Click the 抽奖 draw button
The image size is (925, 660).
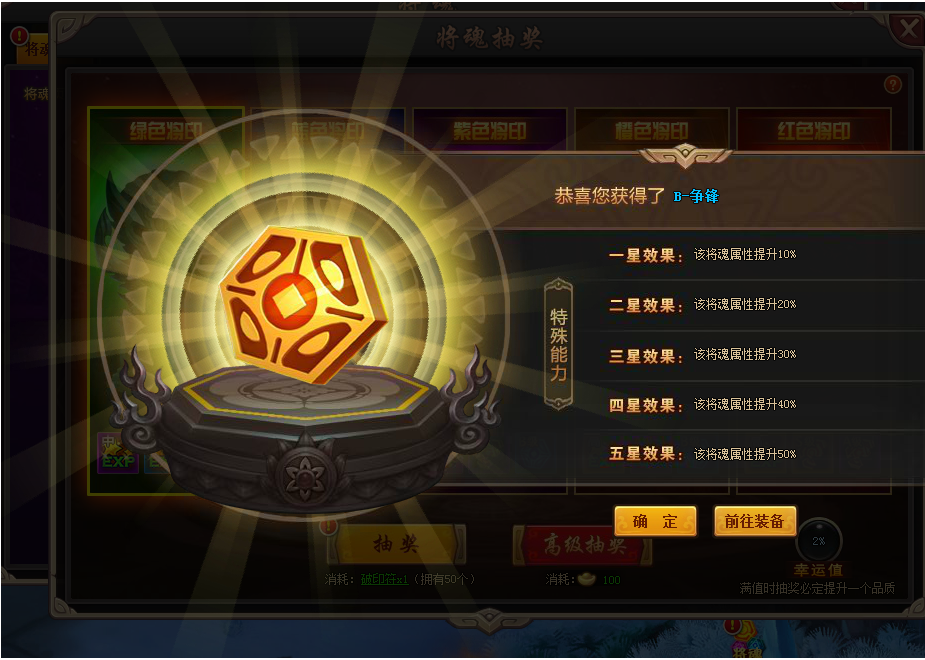point(396,544)
